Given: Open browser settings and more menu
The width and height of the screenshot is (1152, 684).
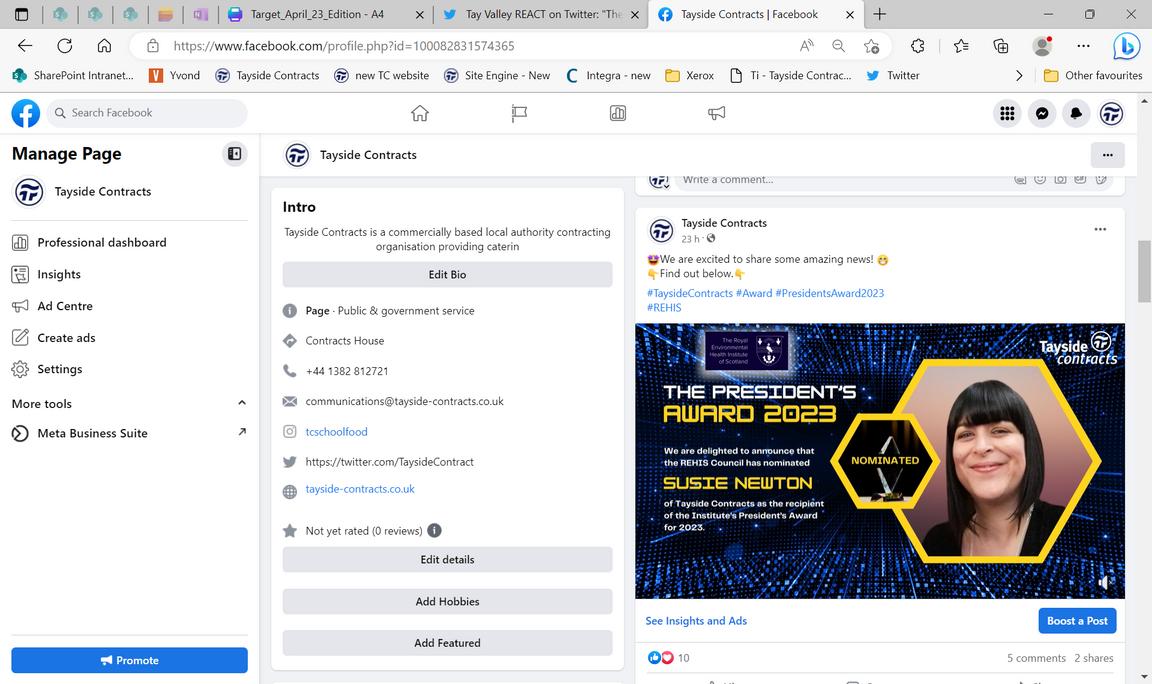Looking at the screenshot, I should [1083, 46].
